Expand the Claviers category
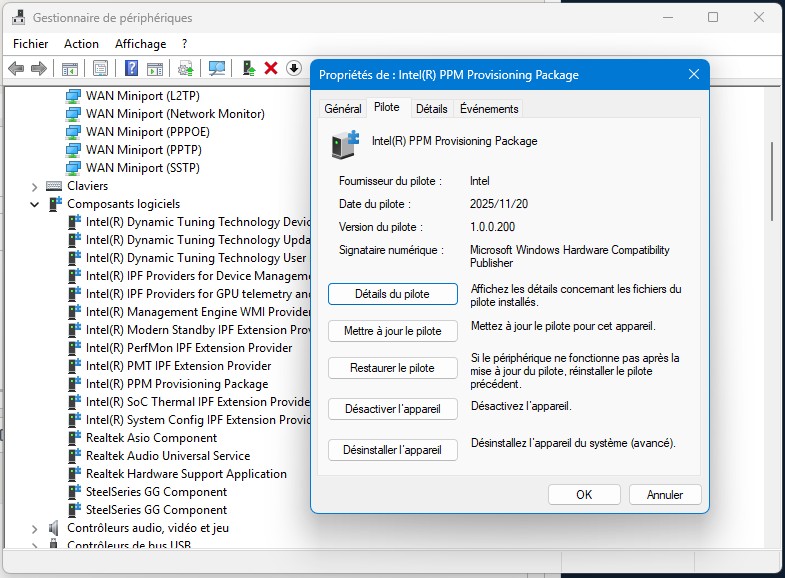 click(34, 186)
